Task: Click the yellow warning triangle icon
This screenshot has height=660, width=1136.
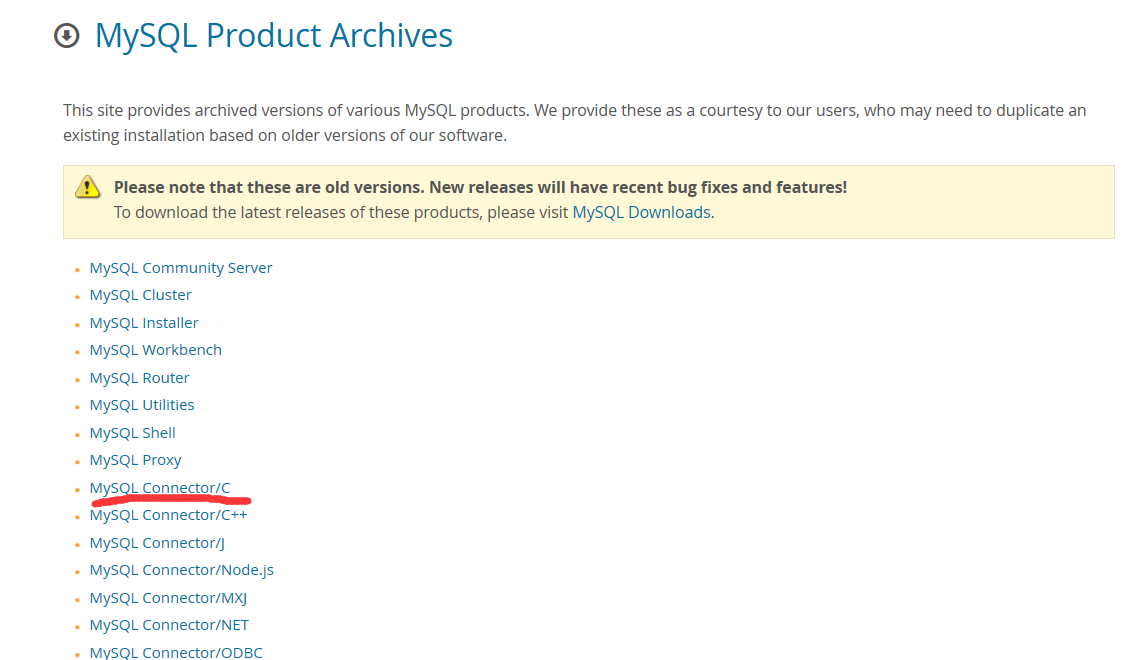Action: tap(87, 188)
